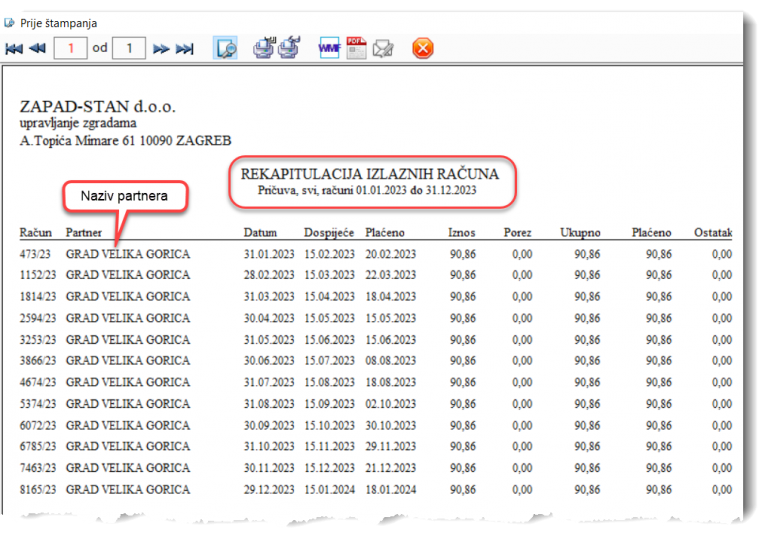Screen dimensions: 768x551
Task: Click the Iznos column header
Action: pyautogui.click(x=462, y=233)
